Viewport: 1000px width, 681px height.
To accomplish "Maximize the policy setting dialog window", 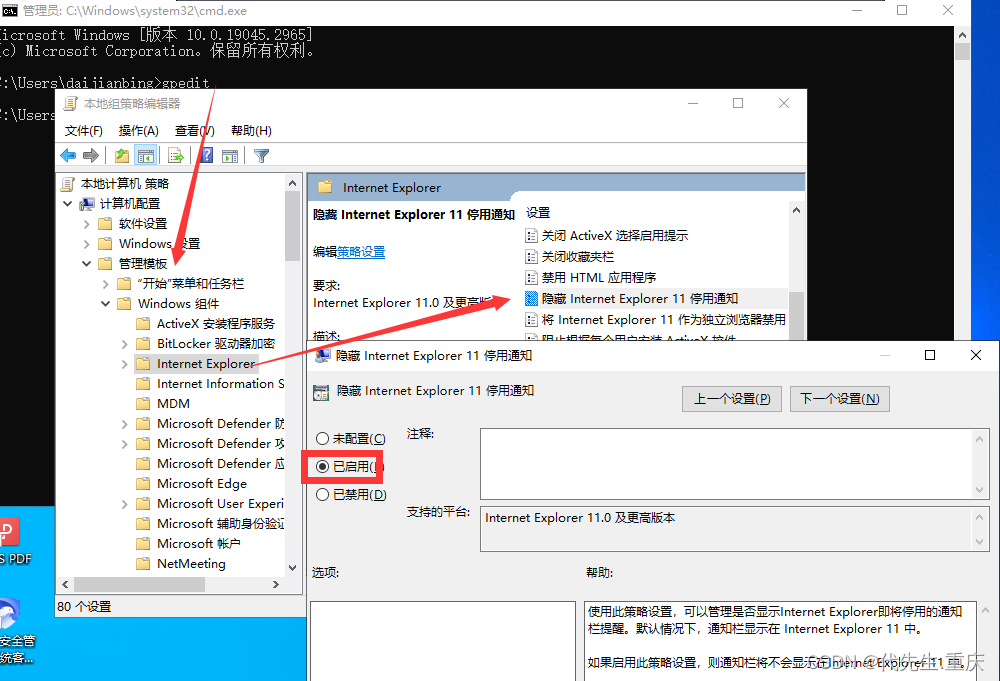I will [x=930, y=355].
